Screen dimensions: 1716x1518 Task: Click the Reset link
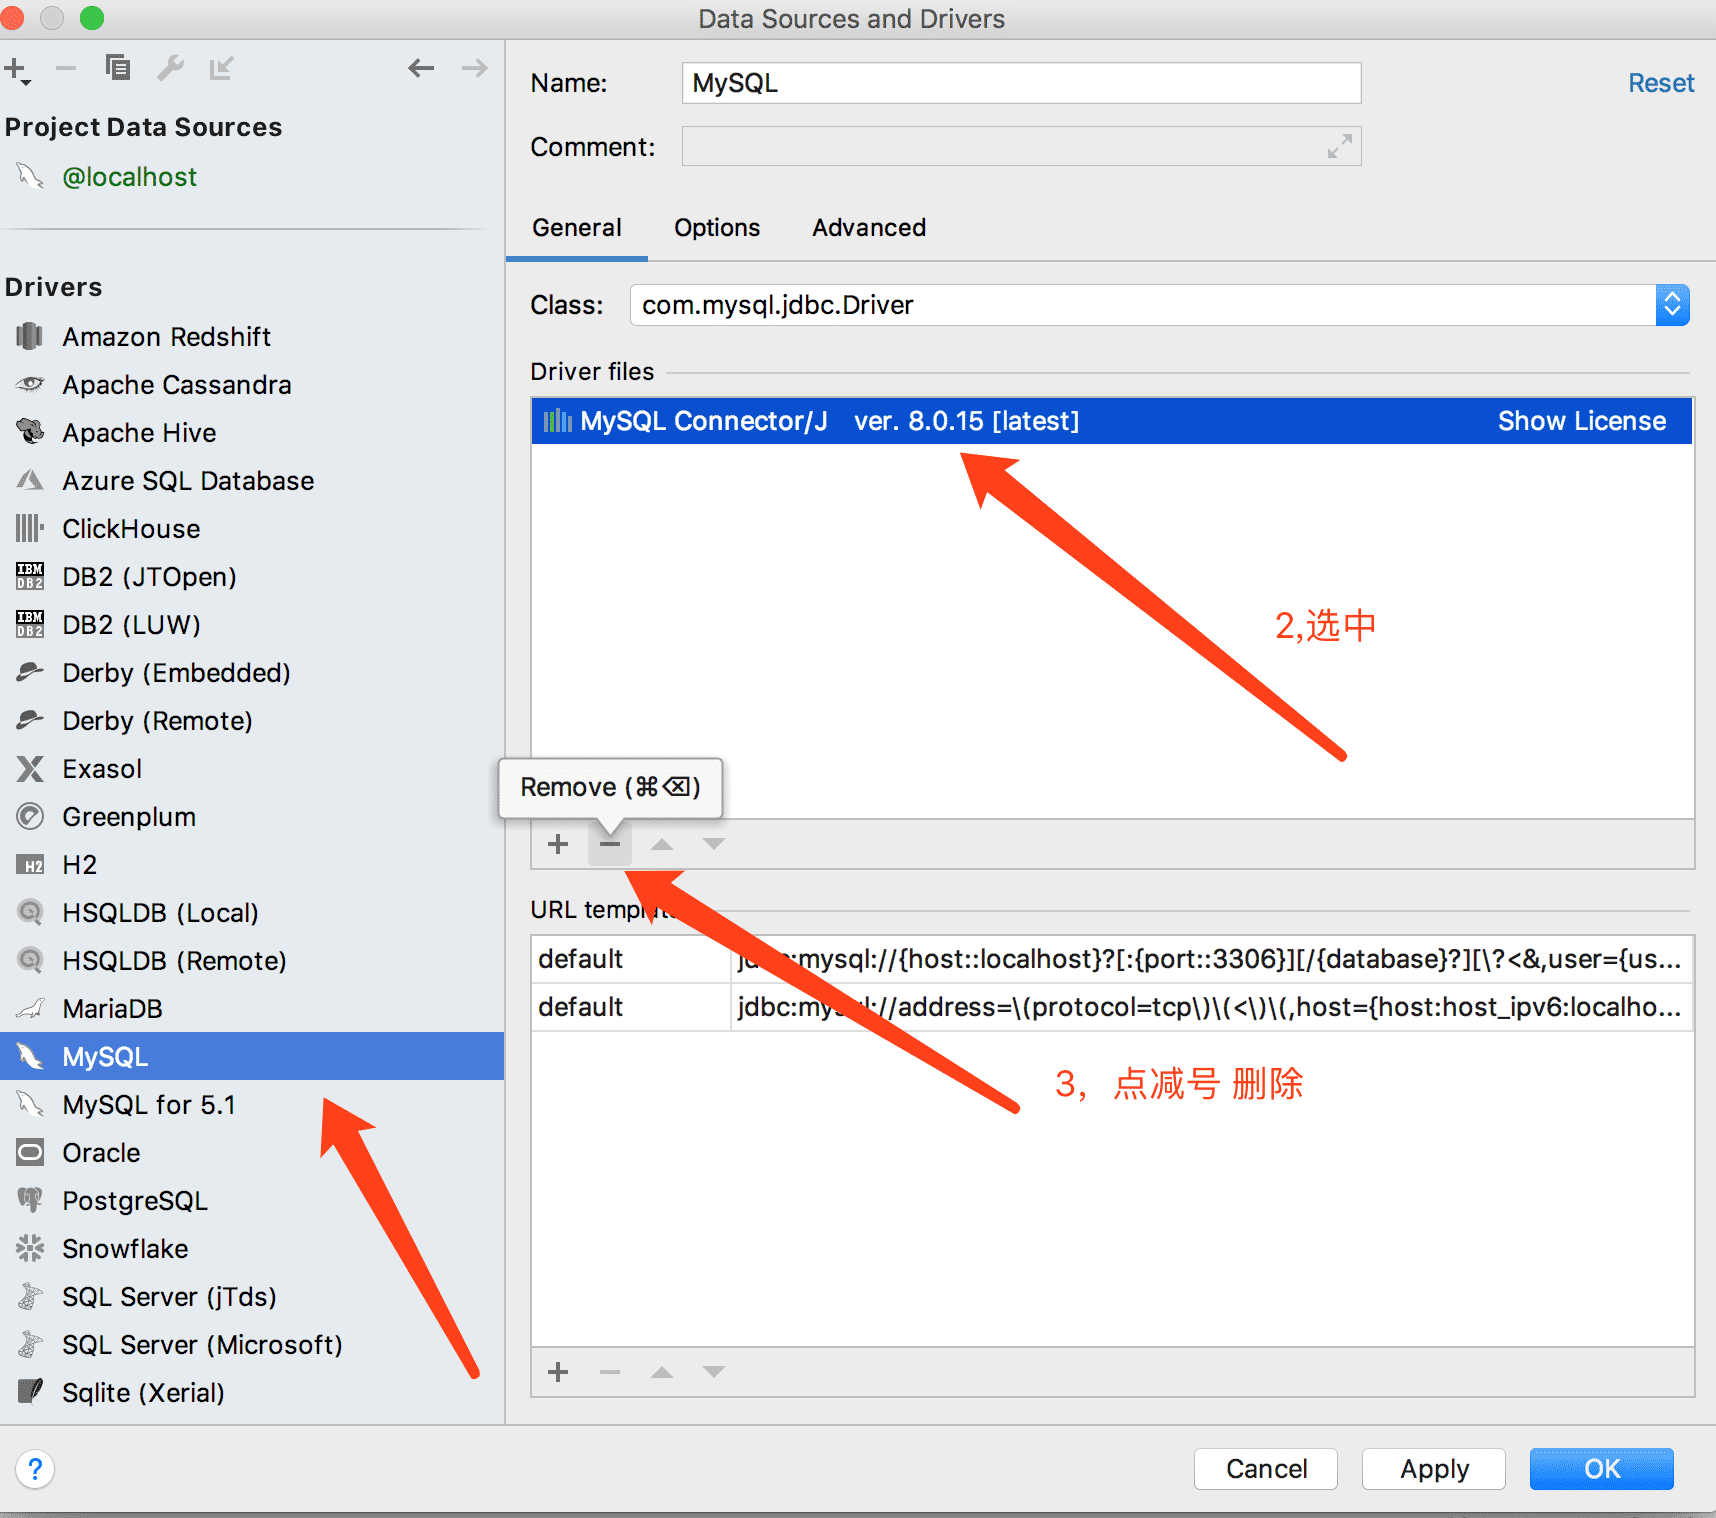tap(1661, 83)
